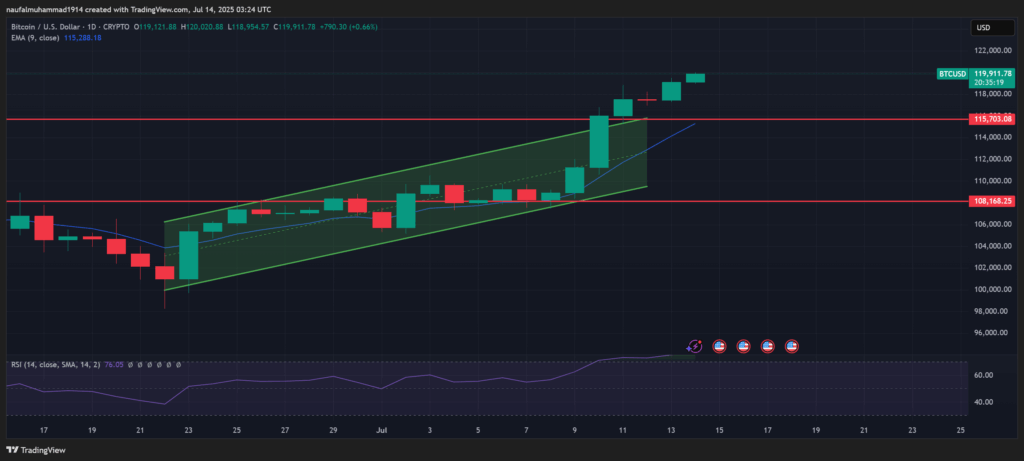This screenshot has height=461, width=1024.
Task: Click the purple lightning event icon
Action: (695, 346)
